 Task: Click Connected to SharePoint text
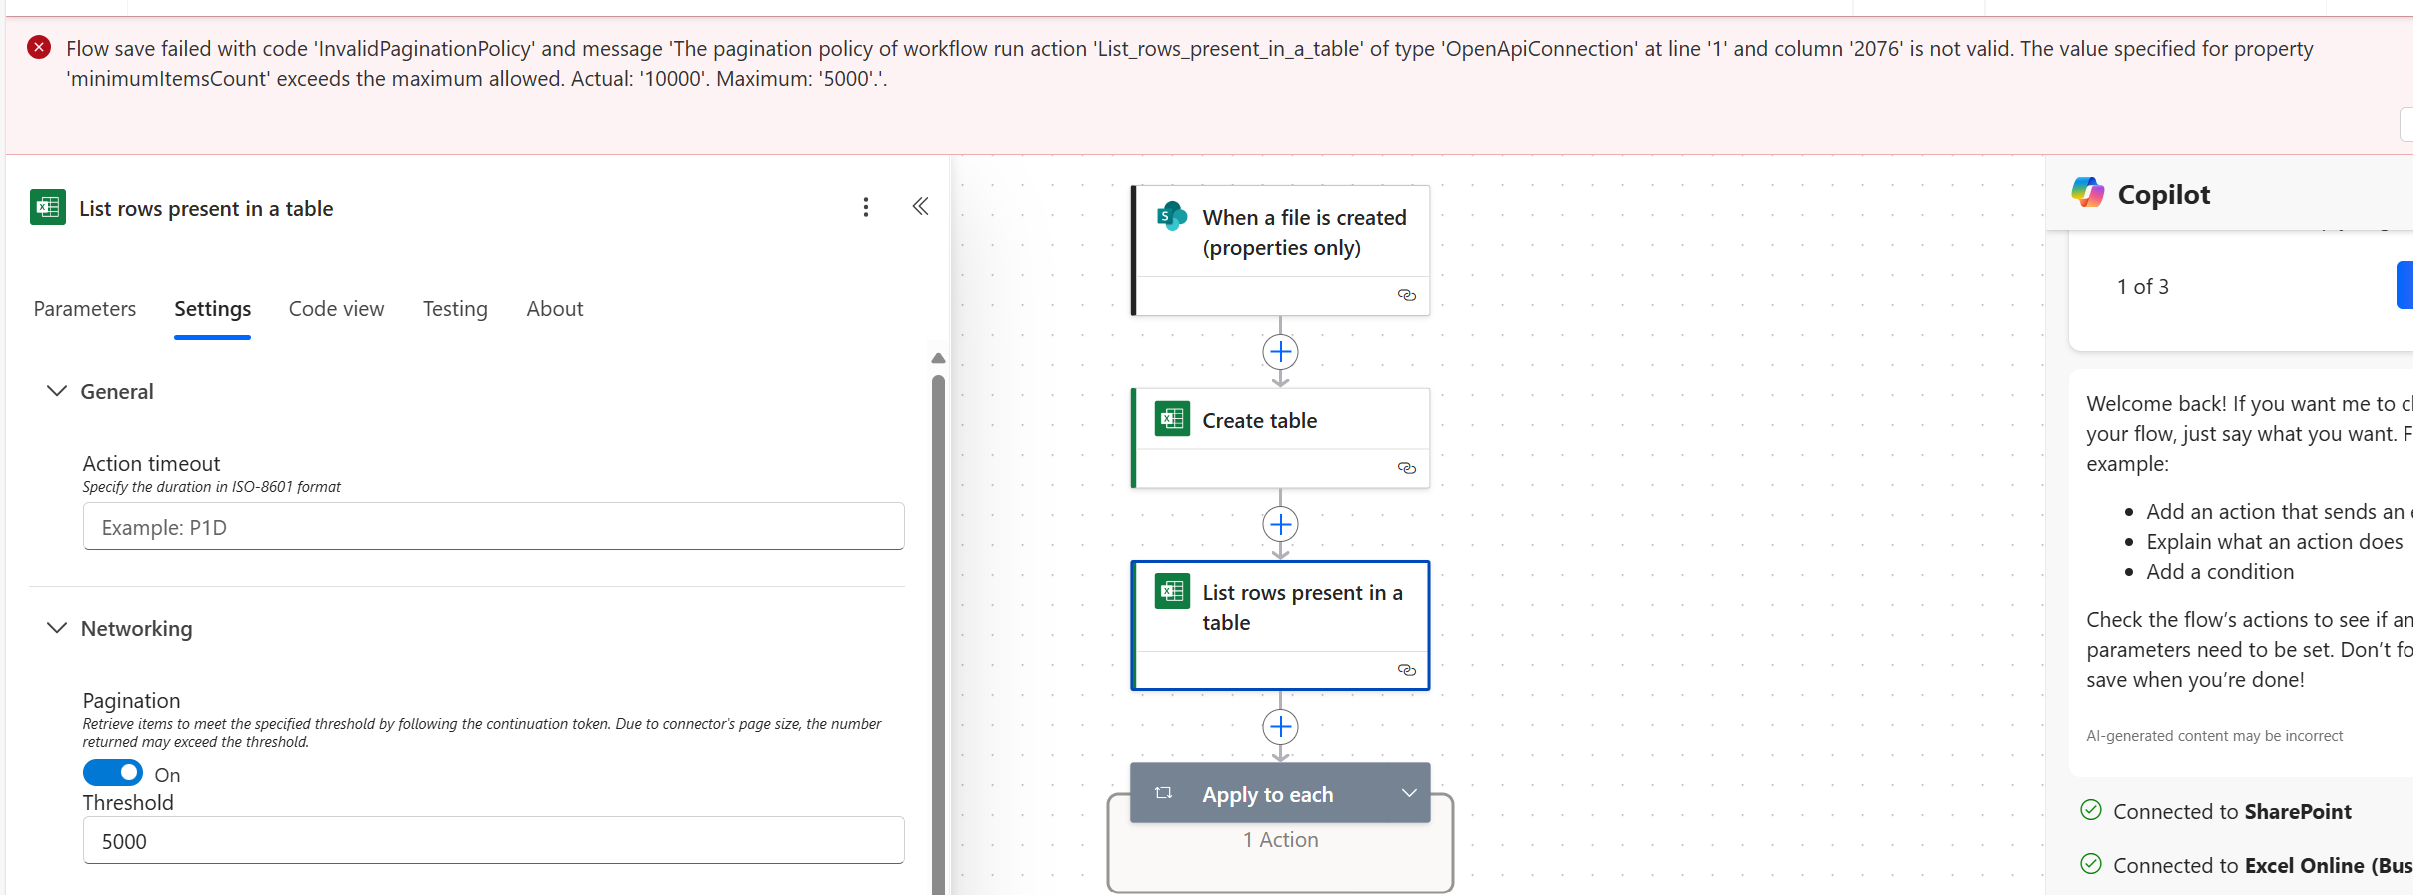coord(2232,811)
